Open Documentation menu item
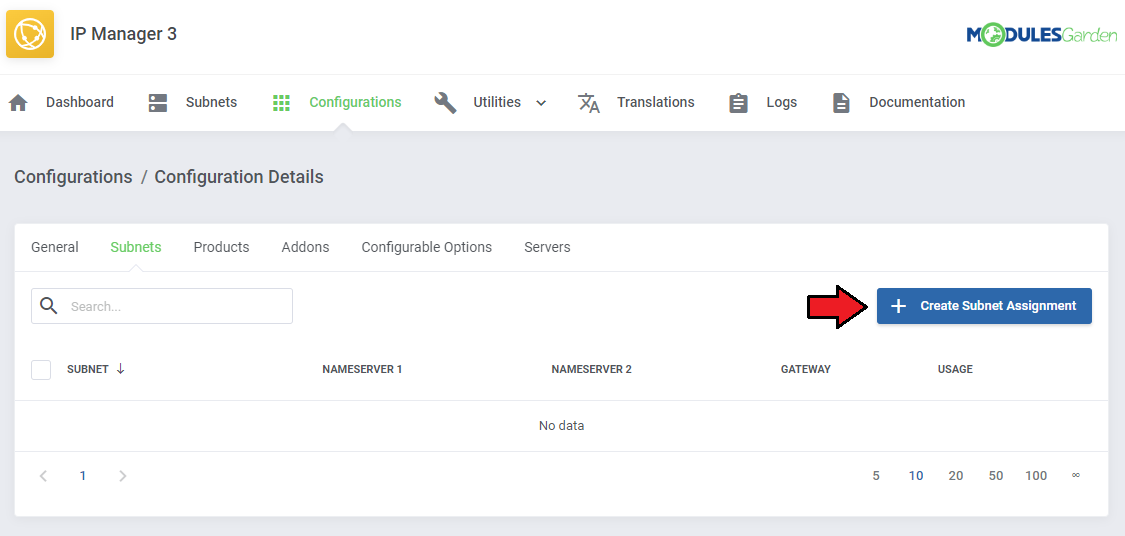The height and width of the screenshot is (536, 1125). [x=917, y=102]
